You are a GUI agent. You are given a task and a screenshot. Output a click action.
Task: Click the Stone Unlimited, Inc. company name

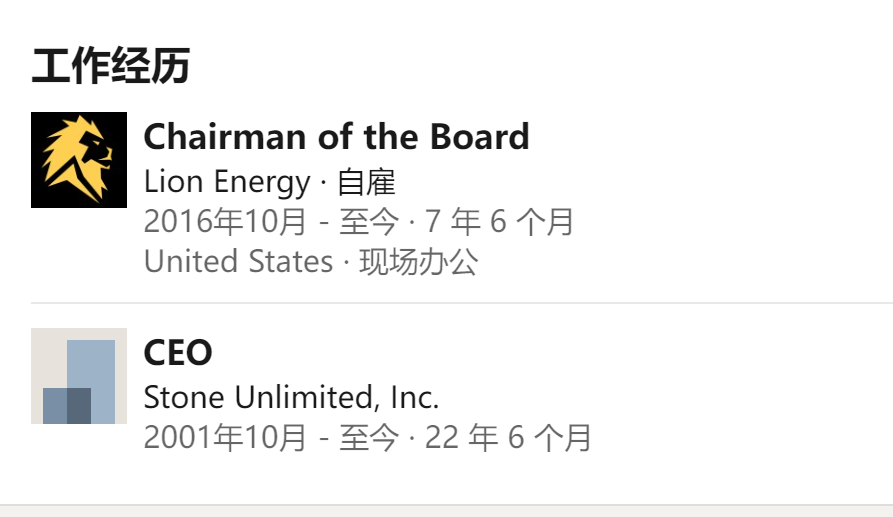(x=291, y=398)
